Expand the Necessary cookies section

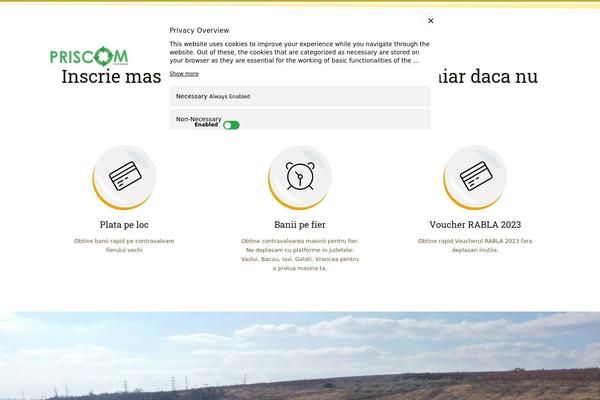[191, 96]
